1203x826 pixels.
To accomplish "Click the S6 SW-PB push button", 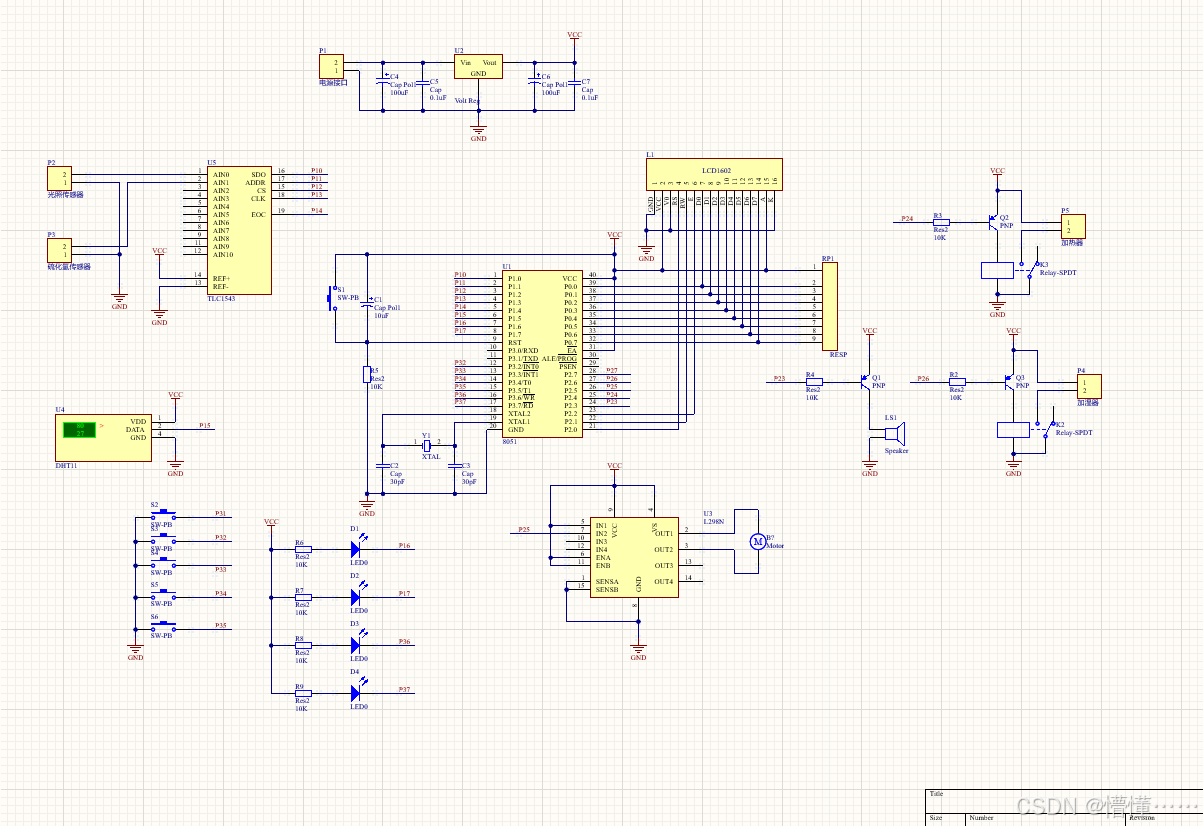I will 163,627.
